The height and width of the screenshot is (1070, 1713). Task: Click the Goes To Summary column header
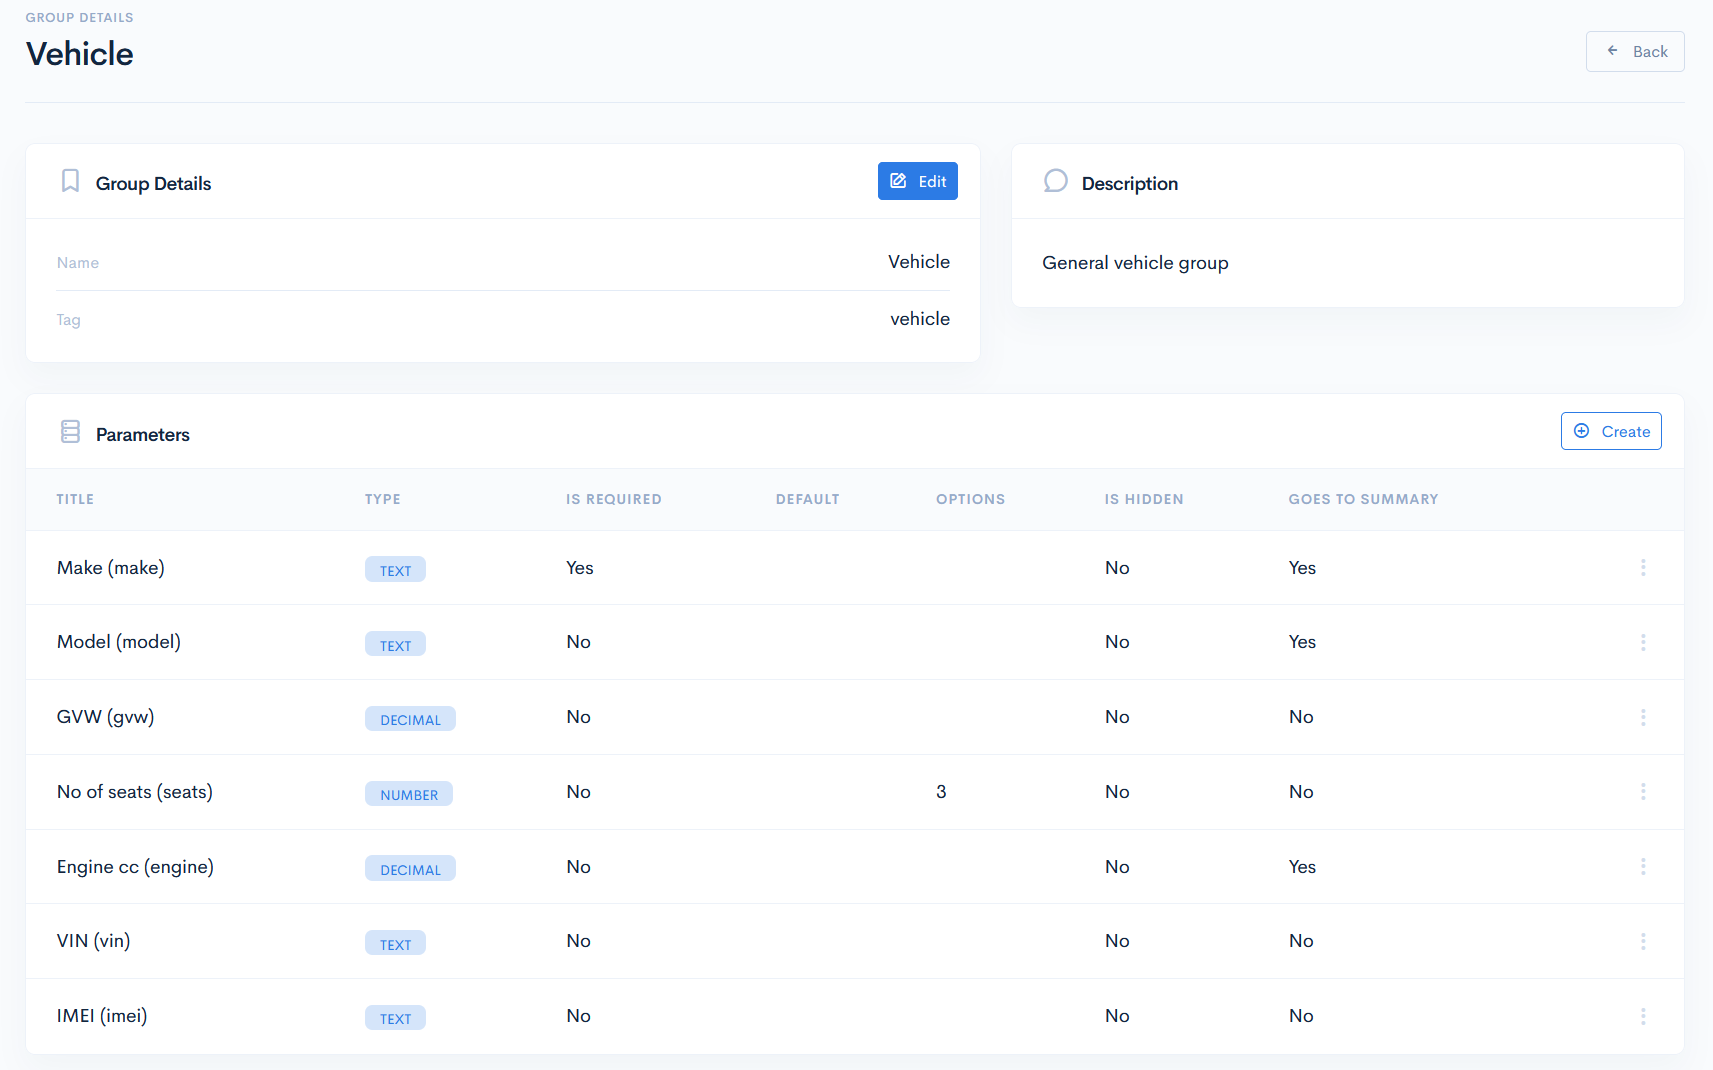(1362, 499)
